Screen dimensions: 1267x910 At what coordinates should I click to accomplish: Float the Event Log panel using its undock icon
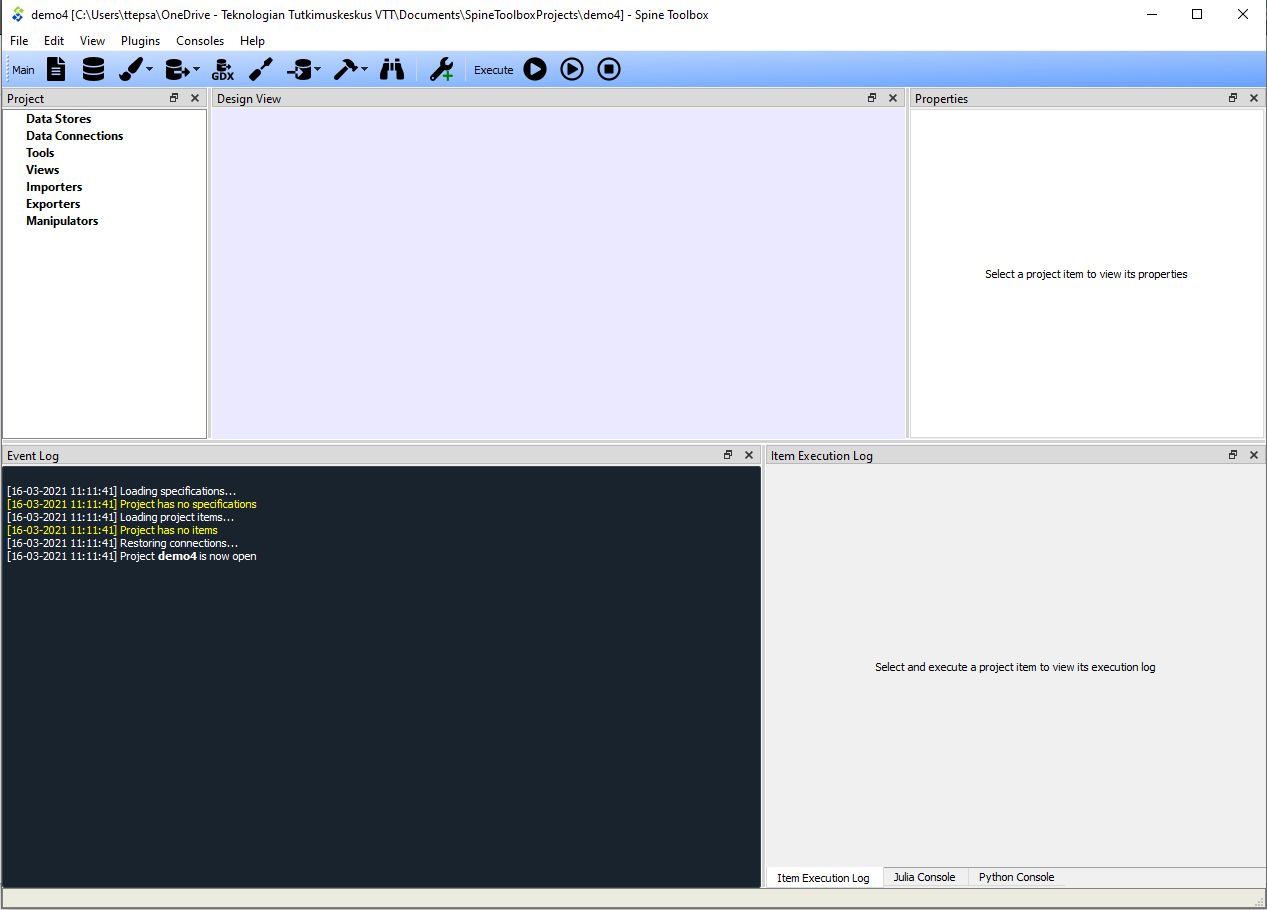tap(727, 454)
